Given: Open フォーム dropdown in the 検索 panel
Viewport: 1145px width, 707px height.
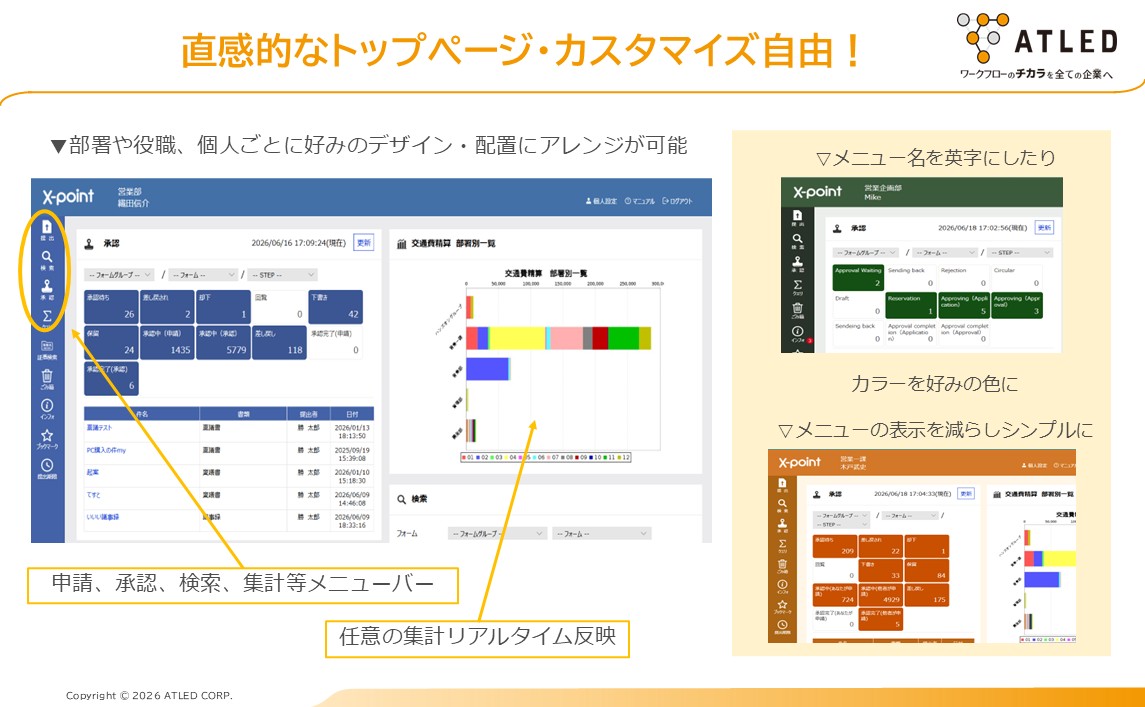Looking at the screenshot, I should tap(601, 533).
